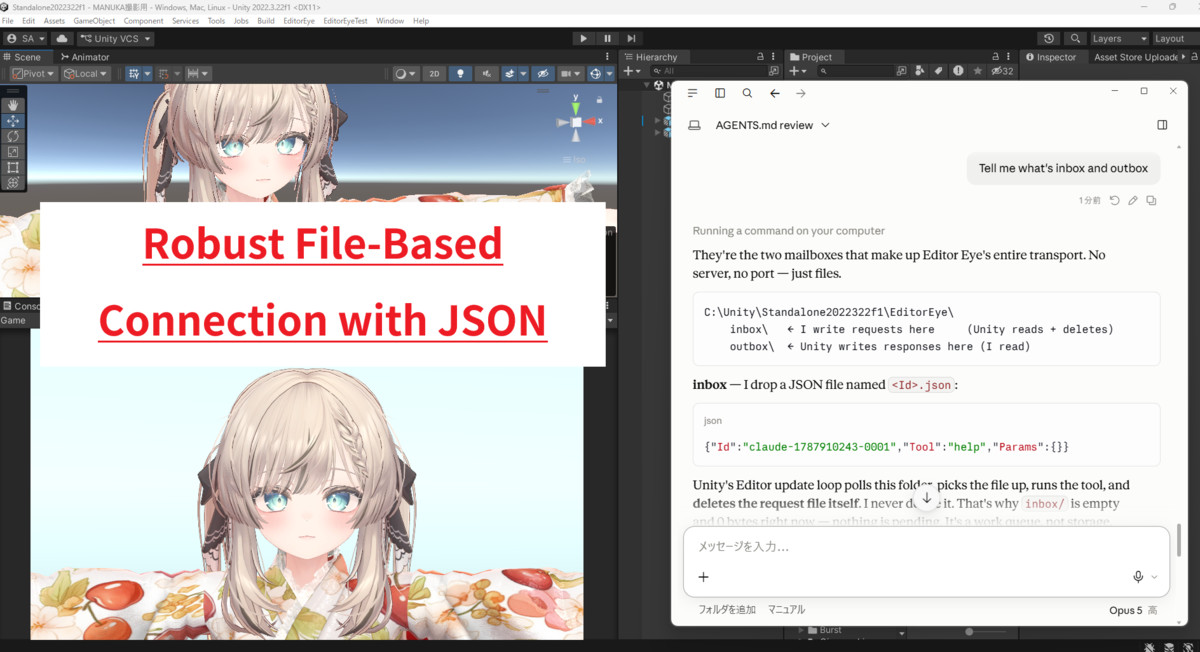1200x652 pixels.
Task: Click the microphone voice input icon
Action: pos(1138,577)
